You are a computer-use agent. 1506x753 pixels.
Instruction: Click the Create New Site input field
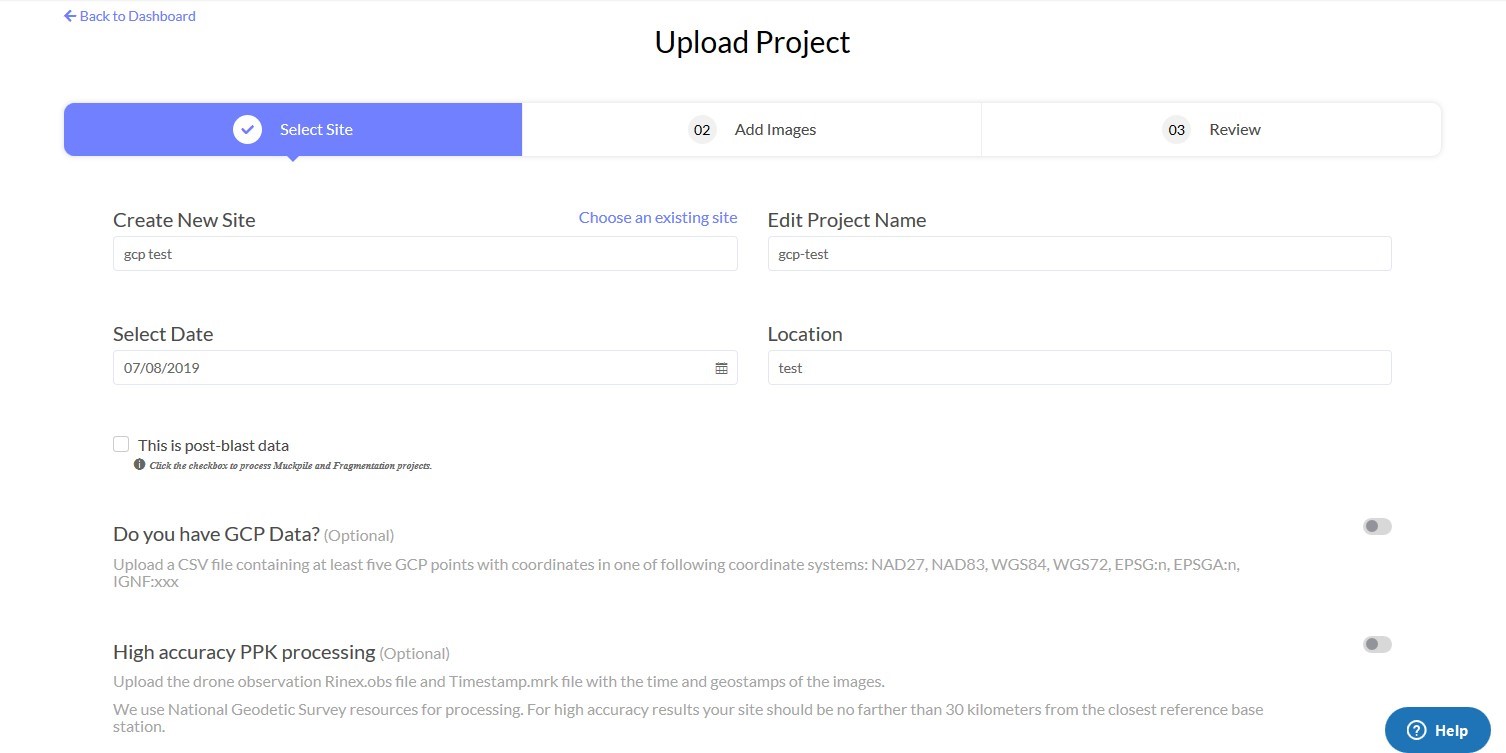click(425, 254)
